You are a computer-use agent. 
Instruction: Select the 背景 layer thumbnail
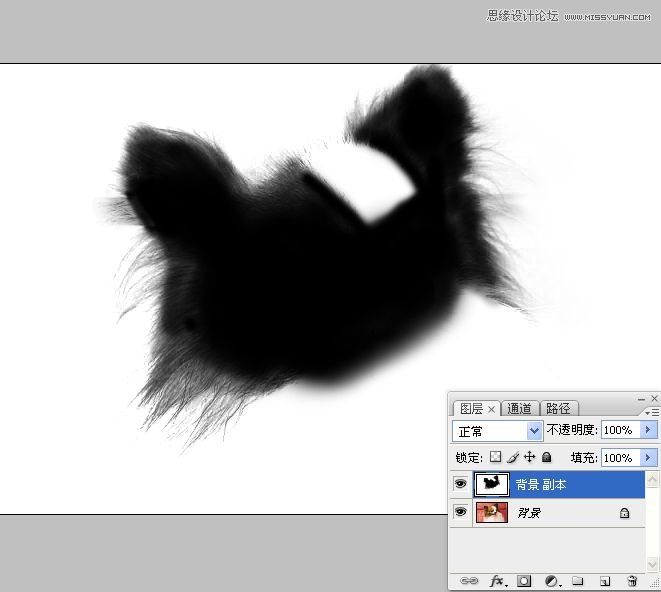[492, 512]
